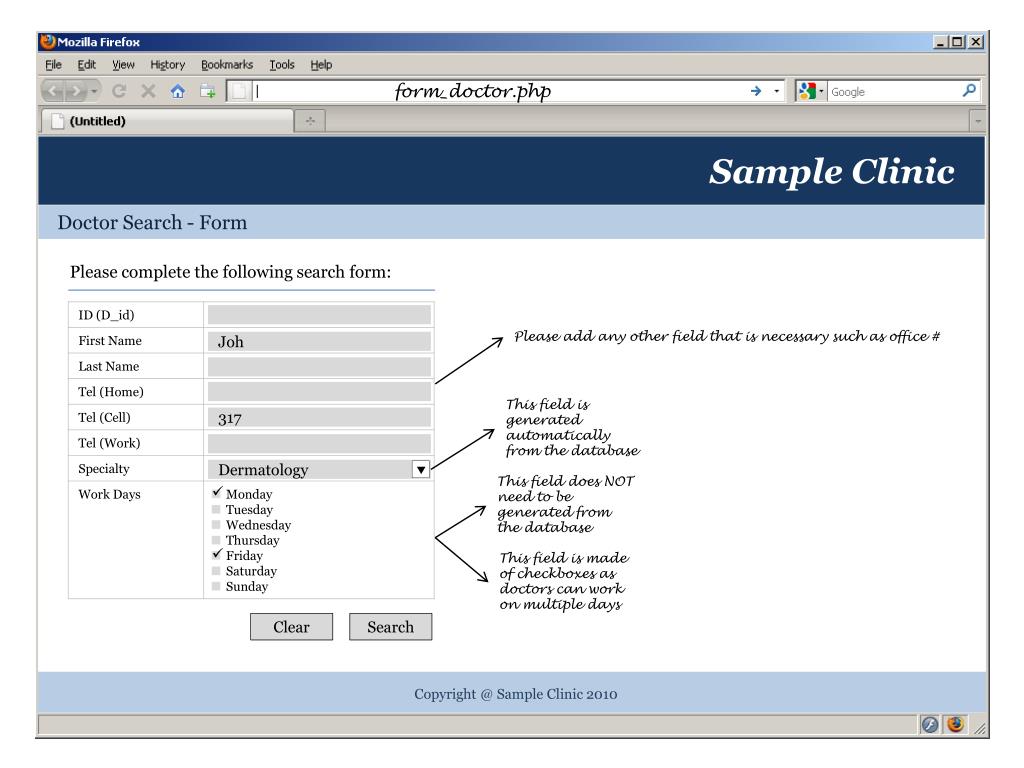Select the (Untitled) tab
The width and height of the screenshot is (1024, 768).
click(x=167, y=121)
